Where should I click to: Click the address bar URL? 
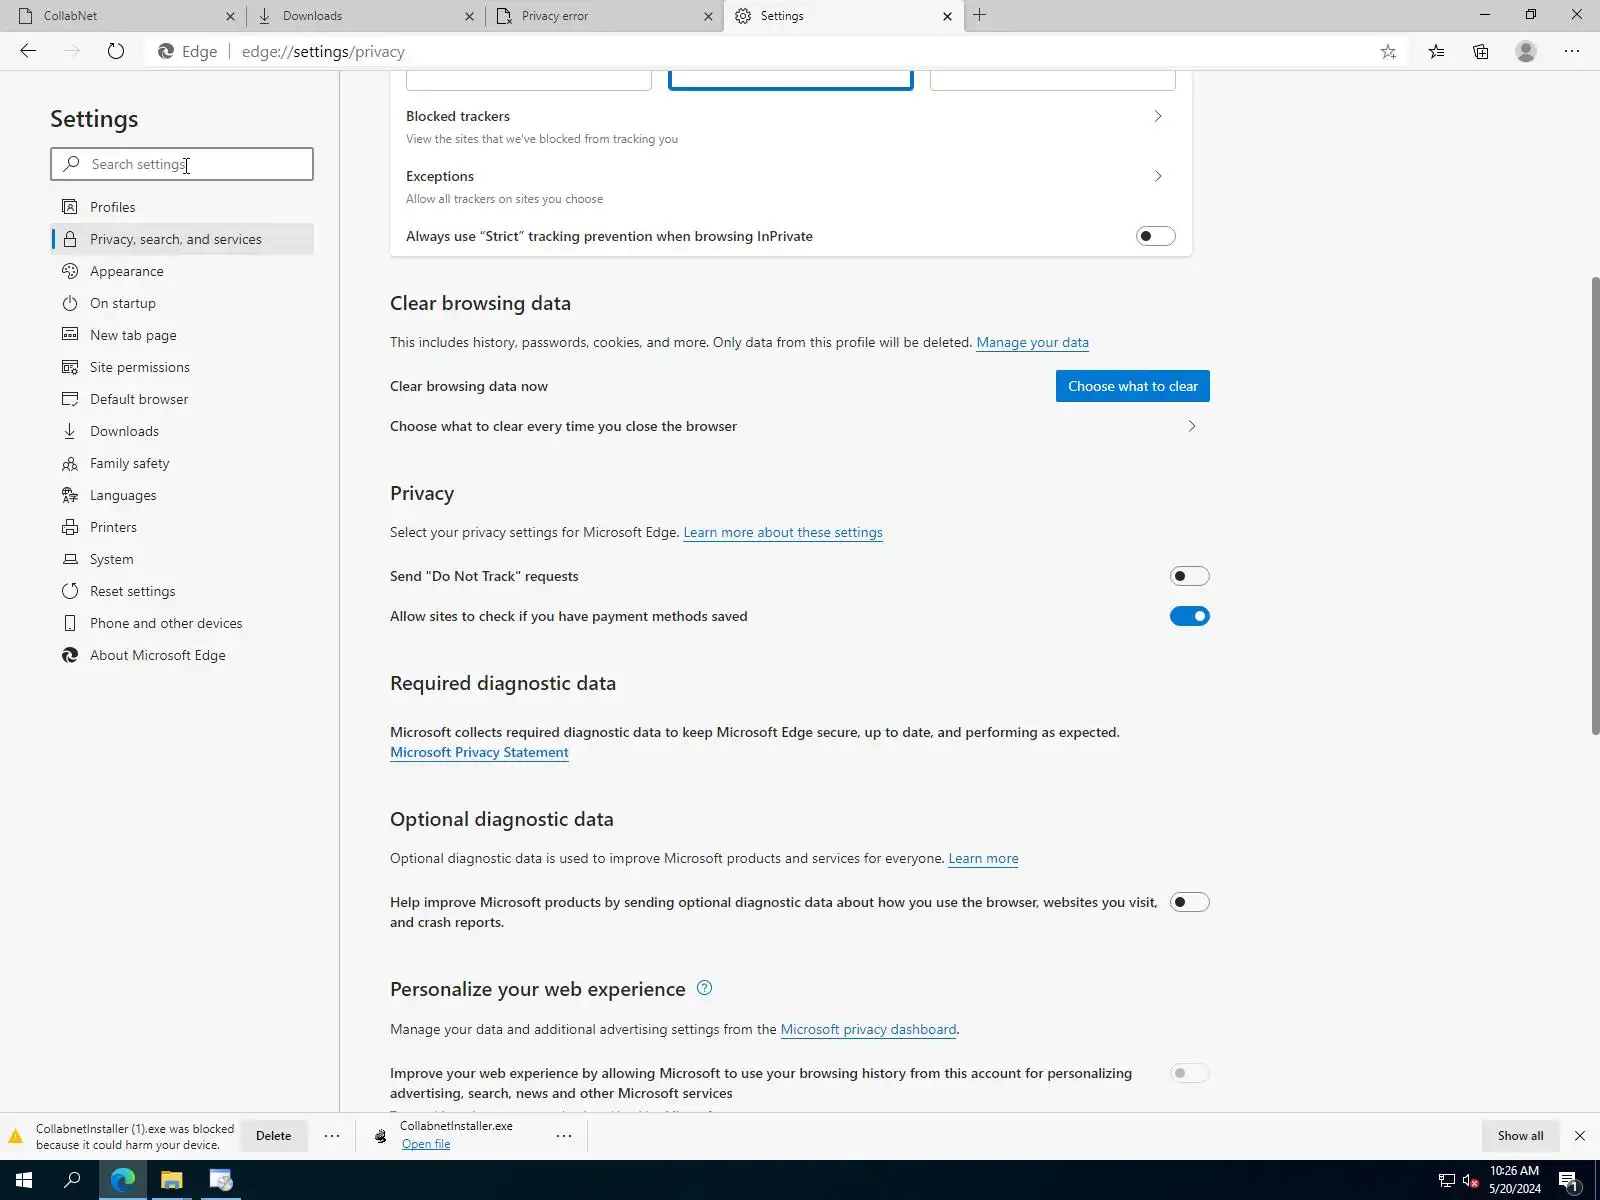point(323,52)
